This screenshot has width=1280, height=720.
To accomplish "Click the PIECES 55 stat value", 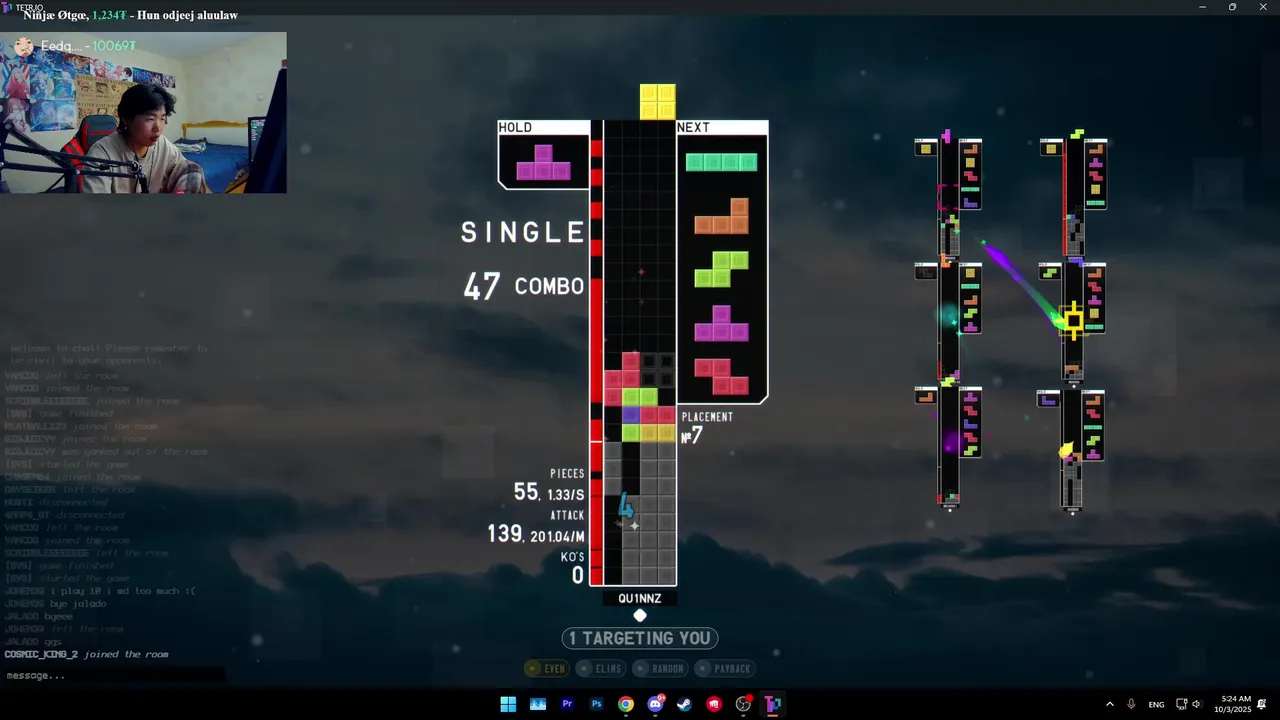I will [x=526, y=492].
